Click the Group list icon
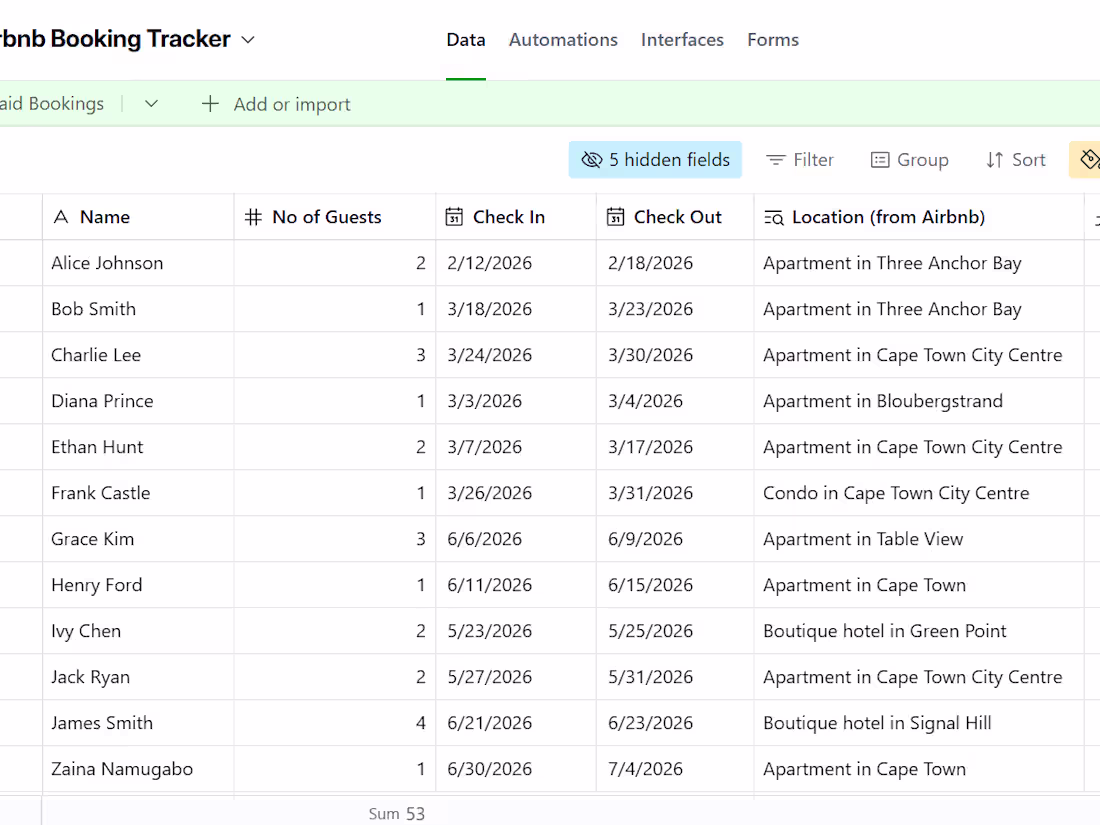 tap(880, 160)
